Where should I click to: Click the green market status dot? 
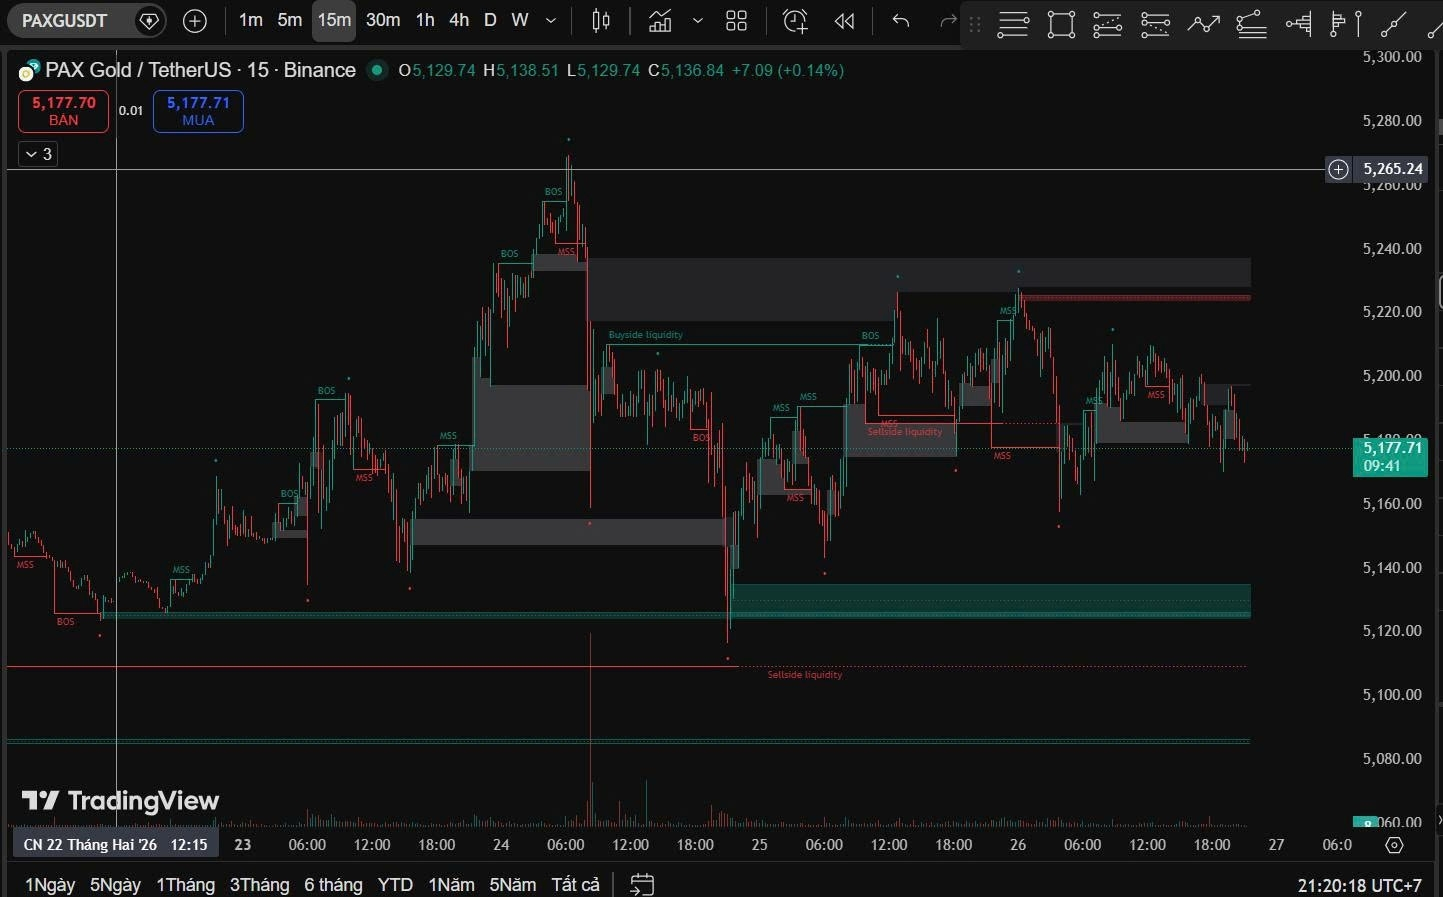[x=377, y=70]
